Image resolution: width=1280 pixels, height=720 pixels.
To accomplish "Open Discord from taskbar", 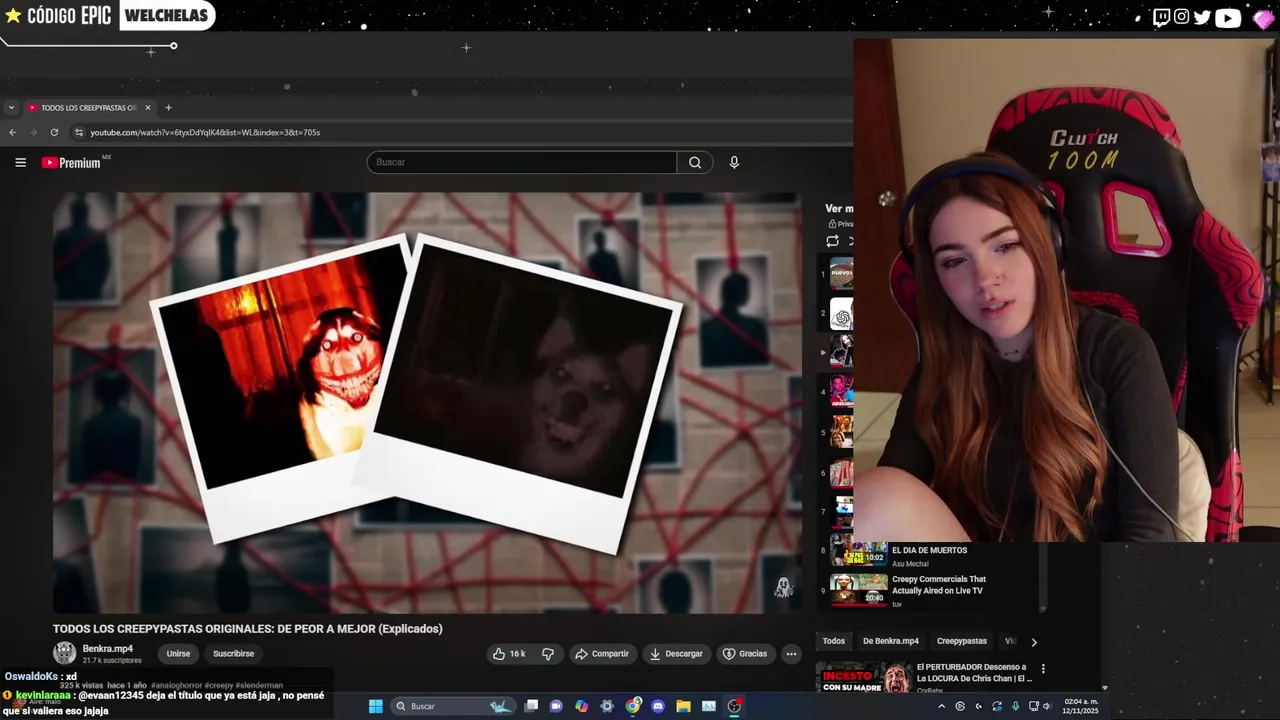I will [x=658, y=706].
